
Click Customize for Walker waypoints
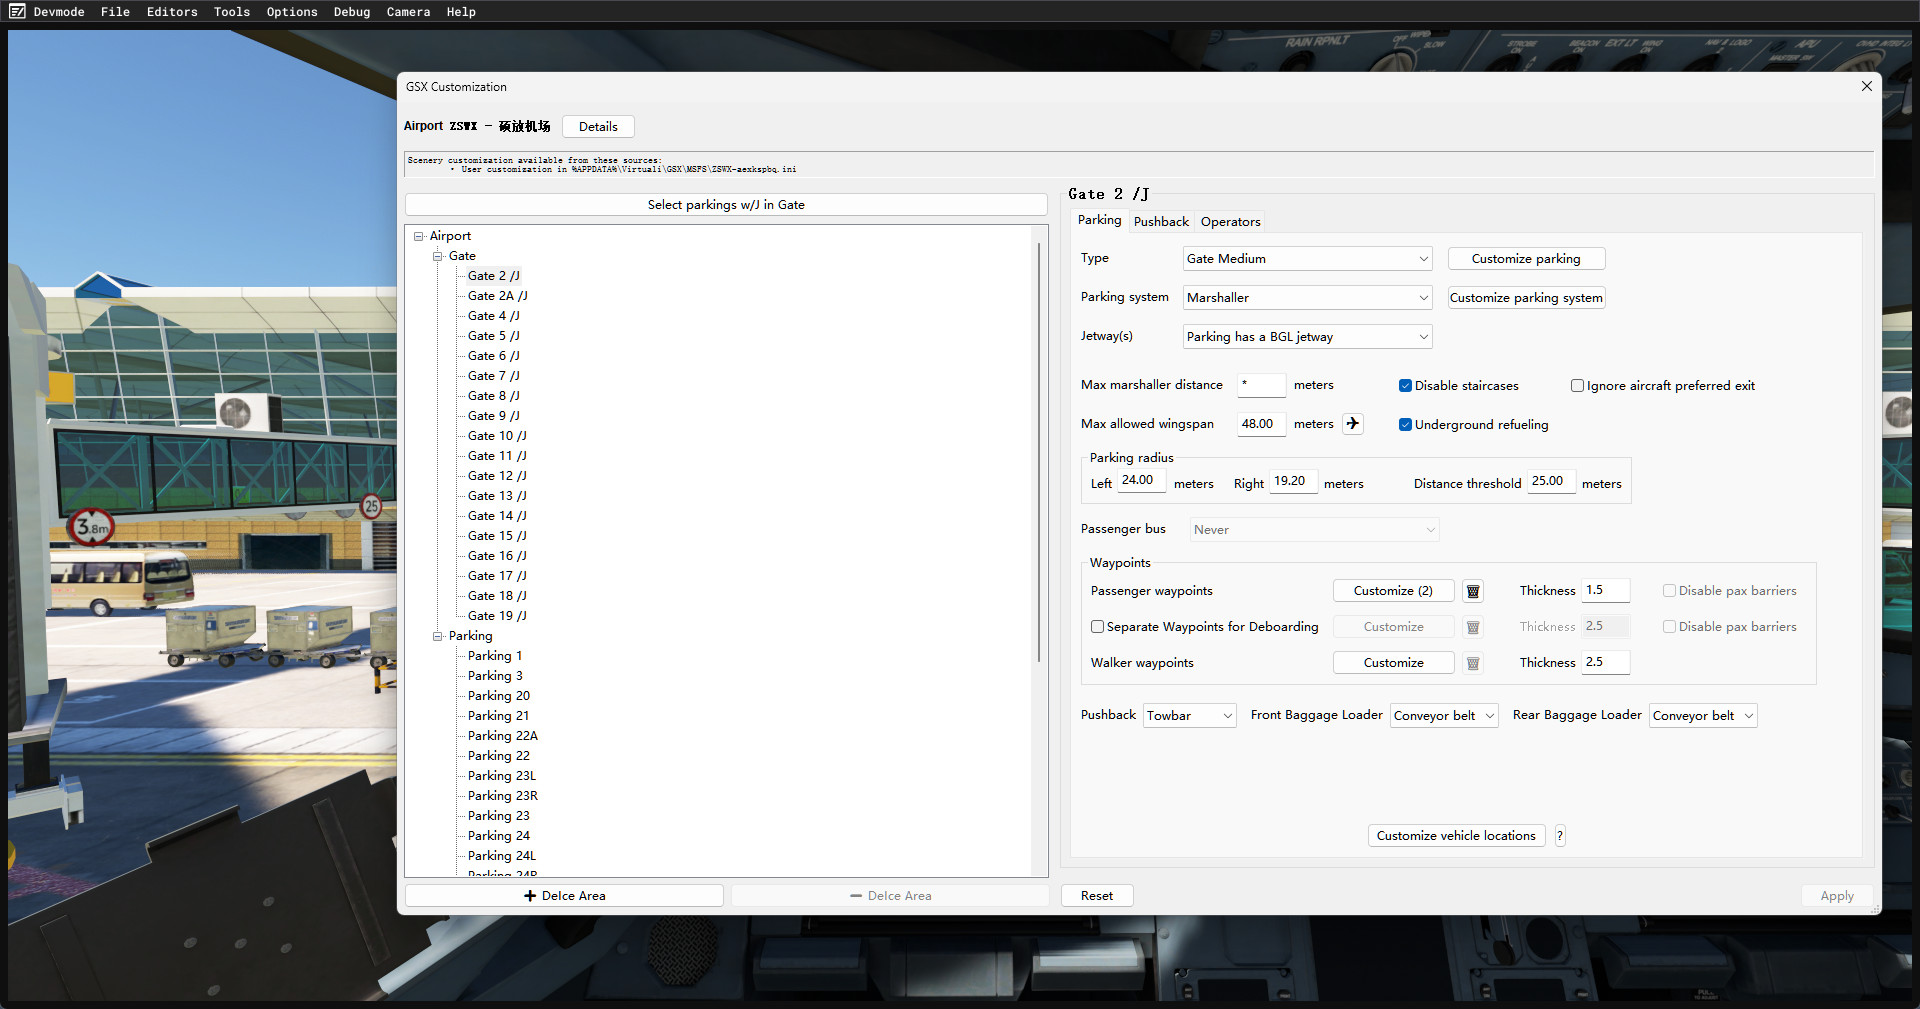pyautogui.click(x=1393, y=663)
